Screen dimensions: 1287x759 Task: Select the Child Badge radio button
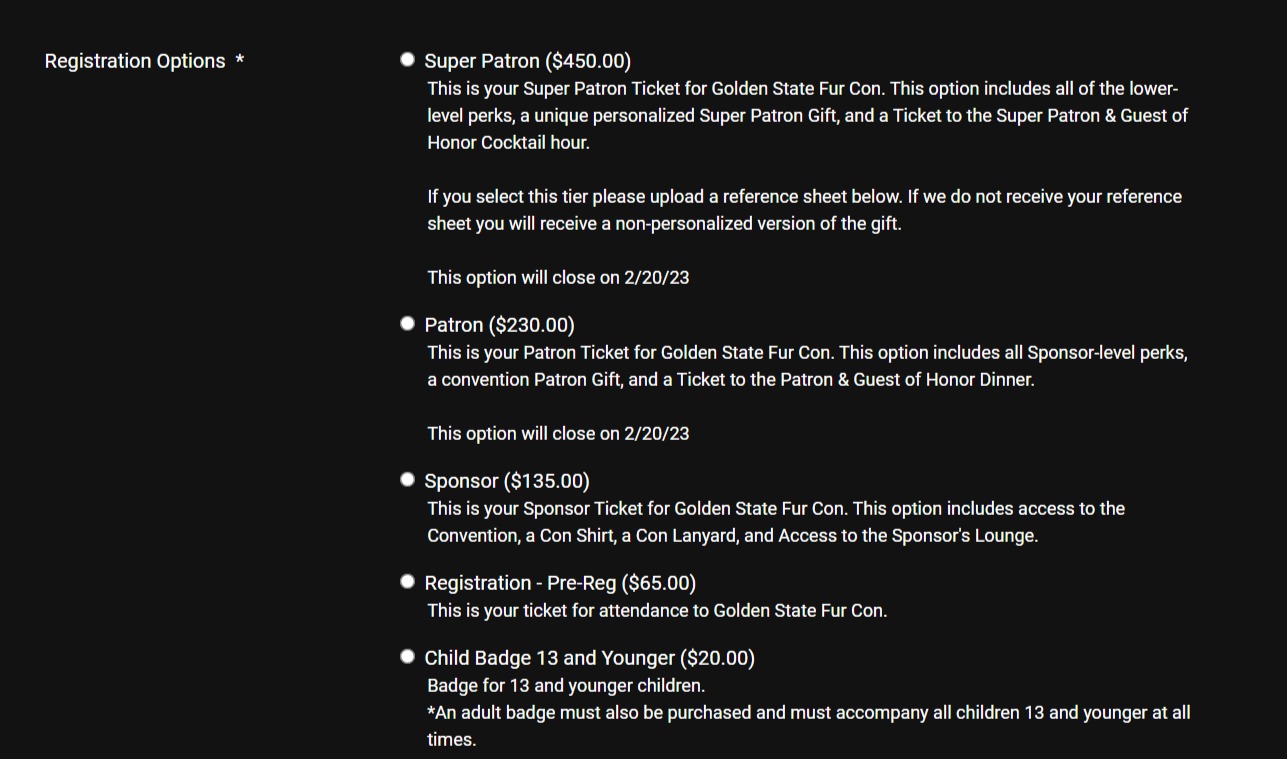(407, 657)
